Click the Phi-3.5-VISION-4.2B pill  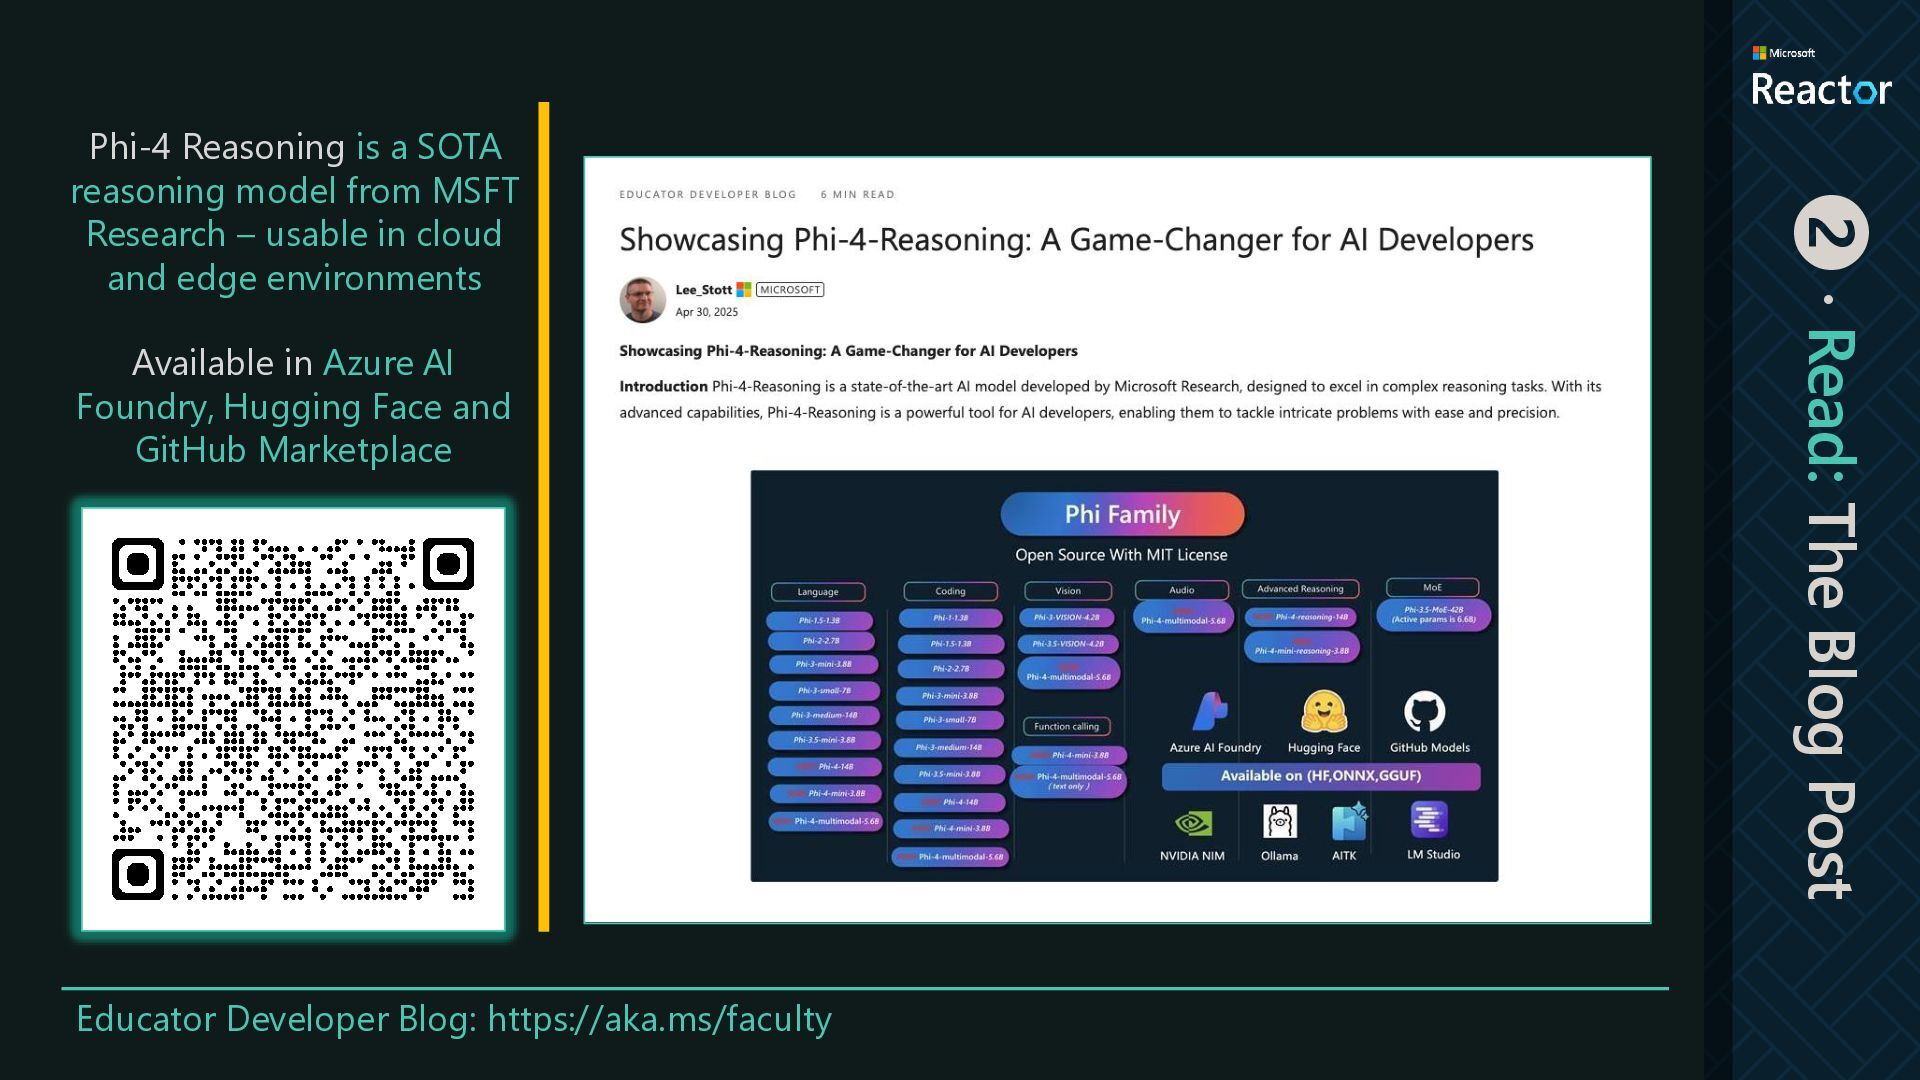click(x=1067, y=644)
